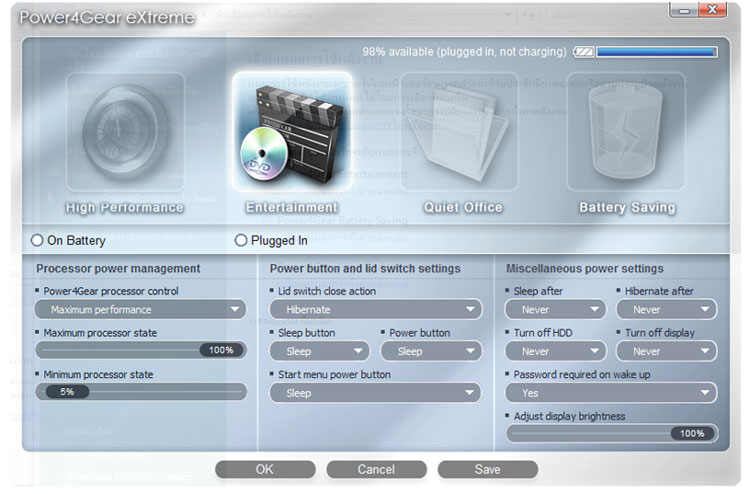Viewport: 750px width, 494px height.
Task: Select the Battery Saving battery icon
Action: point(626,132)
